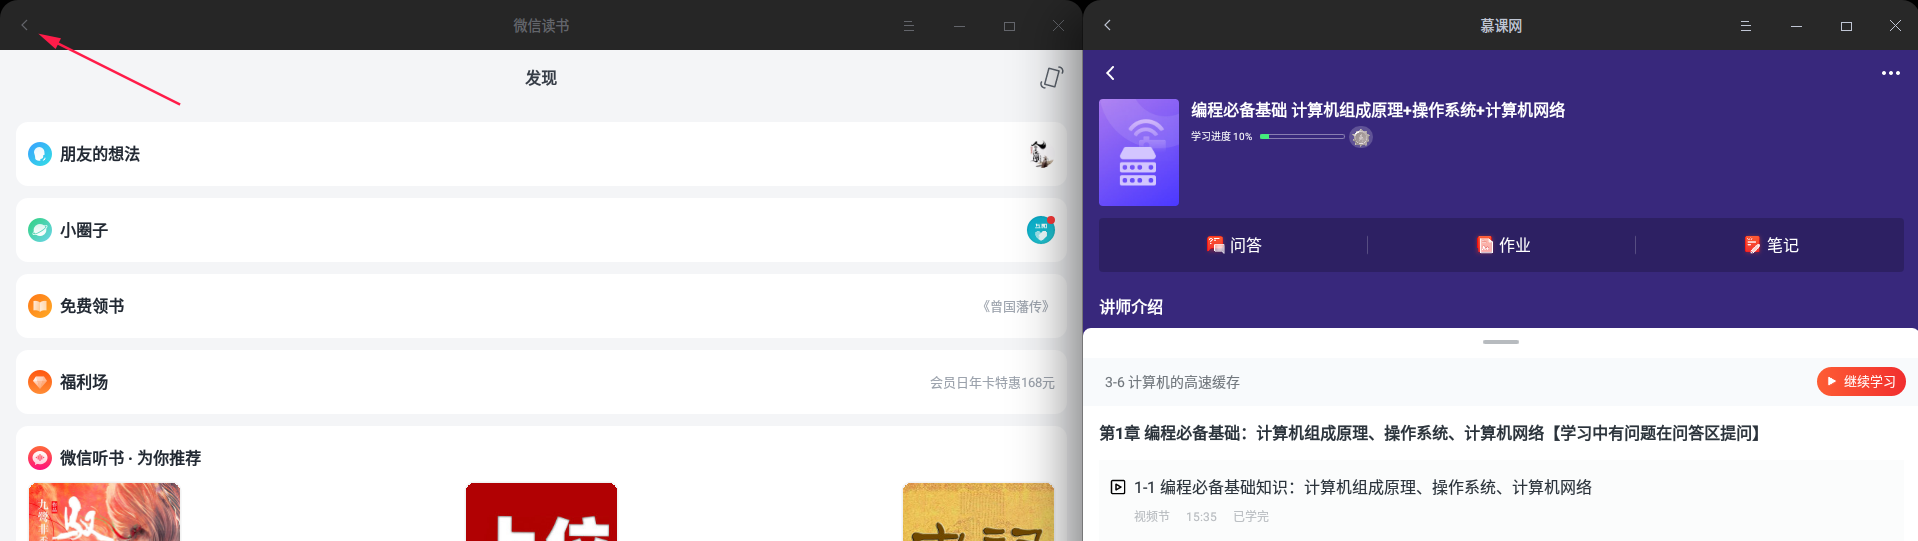The width and height of the screenshot is (1918, 541).
Task: Tap teal heart avatar in 小圈子 row
Action: click(1041, 230)
